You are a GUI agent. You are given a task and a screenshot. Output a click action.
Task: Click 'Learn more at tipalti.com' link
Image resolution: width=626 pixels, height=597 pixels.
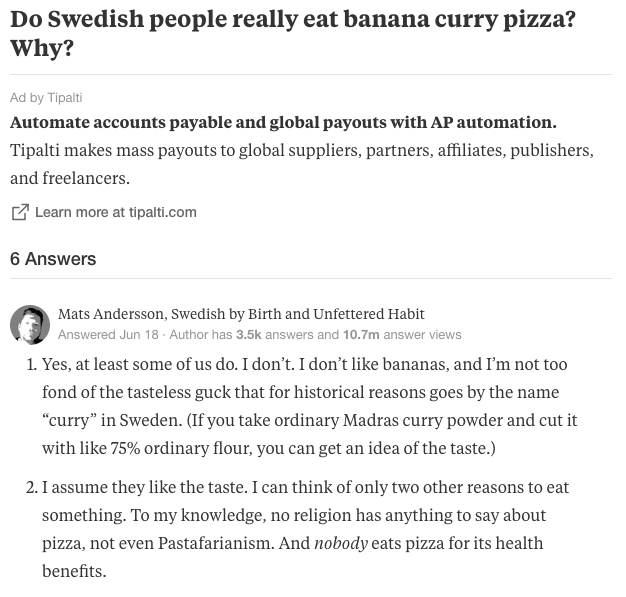(116, 212)
